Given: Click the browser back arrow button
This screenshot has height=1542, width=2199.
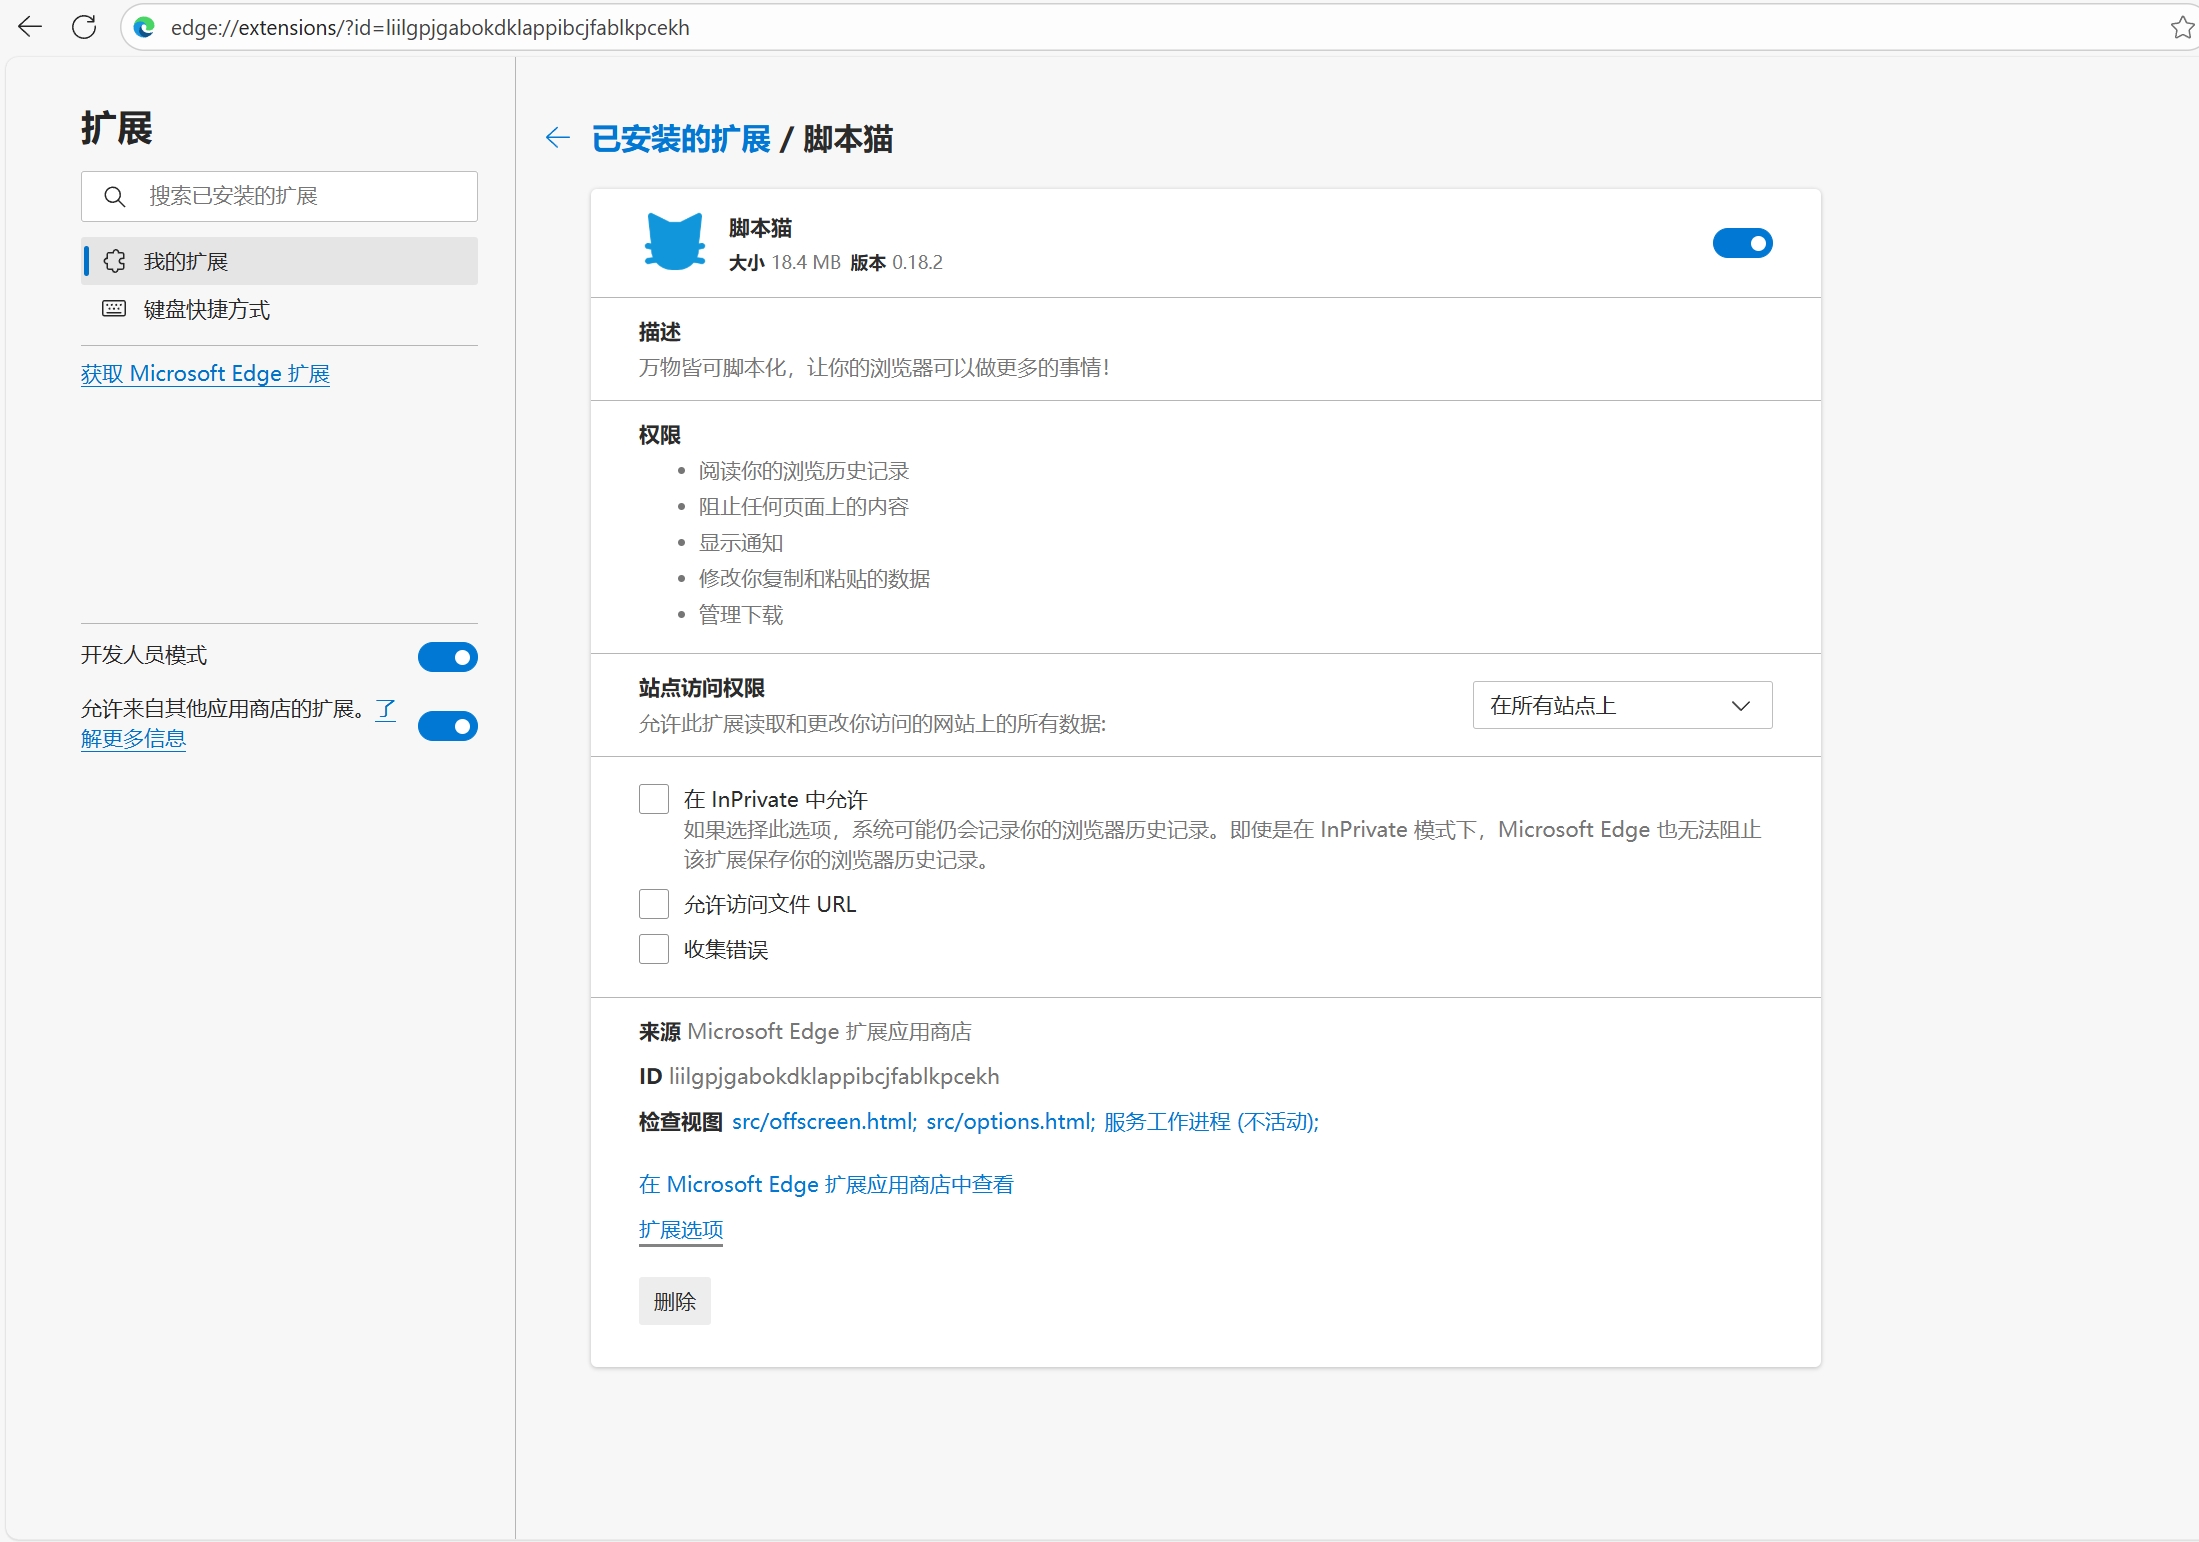Looking at the screenshot, I should pyautogui.click(x=30, y=27).
